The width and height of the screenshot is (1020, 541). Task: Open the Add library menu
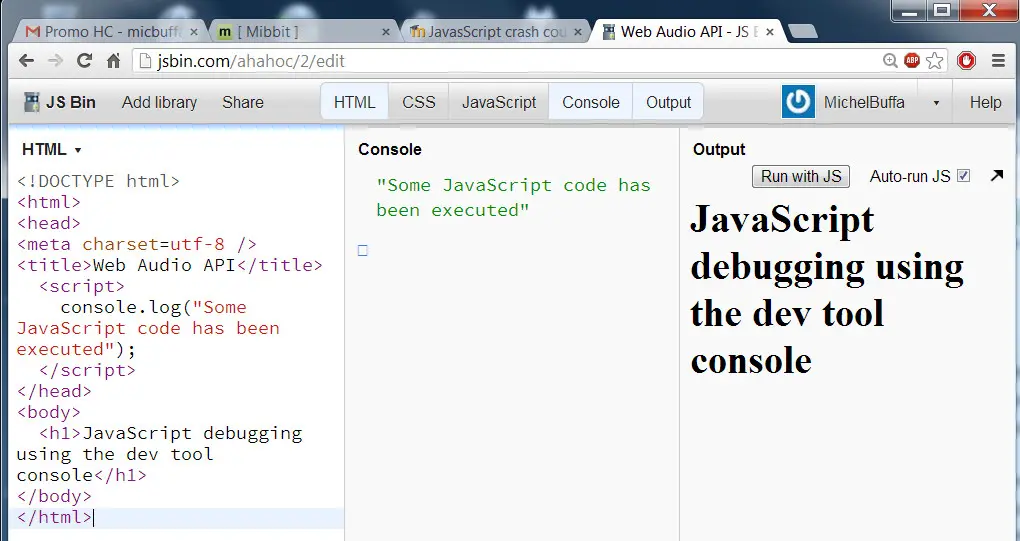click(x=159, y=102)
